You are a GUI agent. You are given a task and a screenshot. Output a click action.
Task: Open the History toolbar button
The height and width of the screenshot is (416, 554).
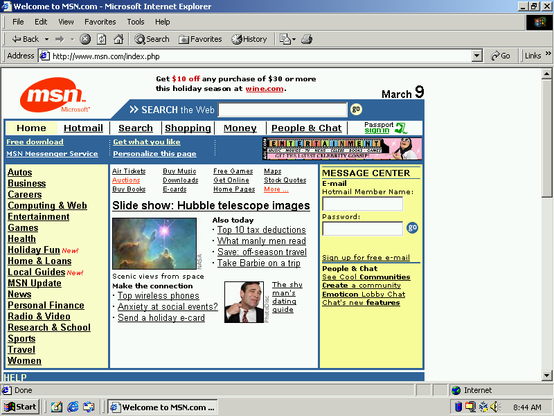249,39
